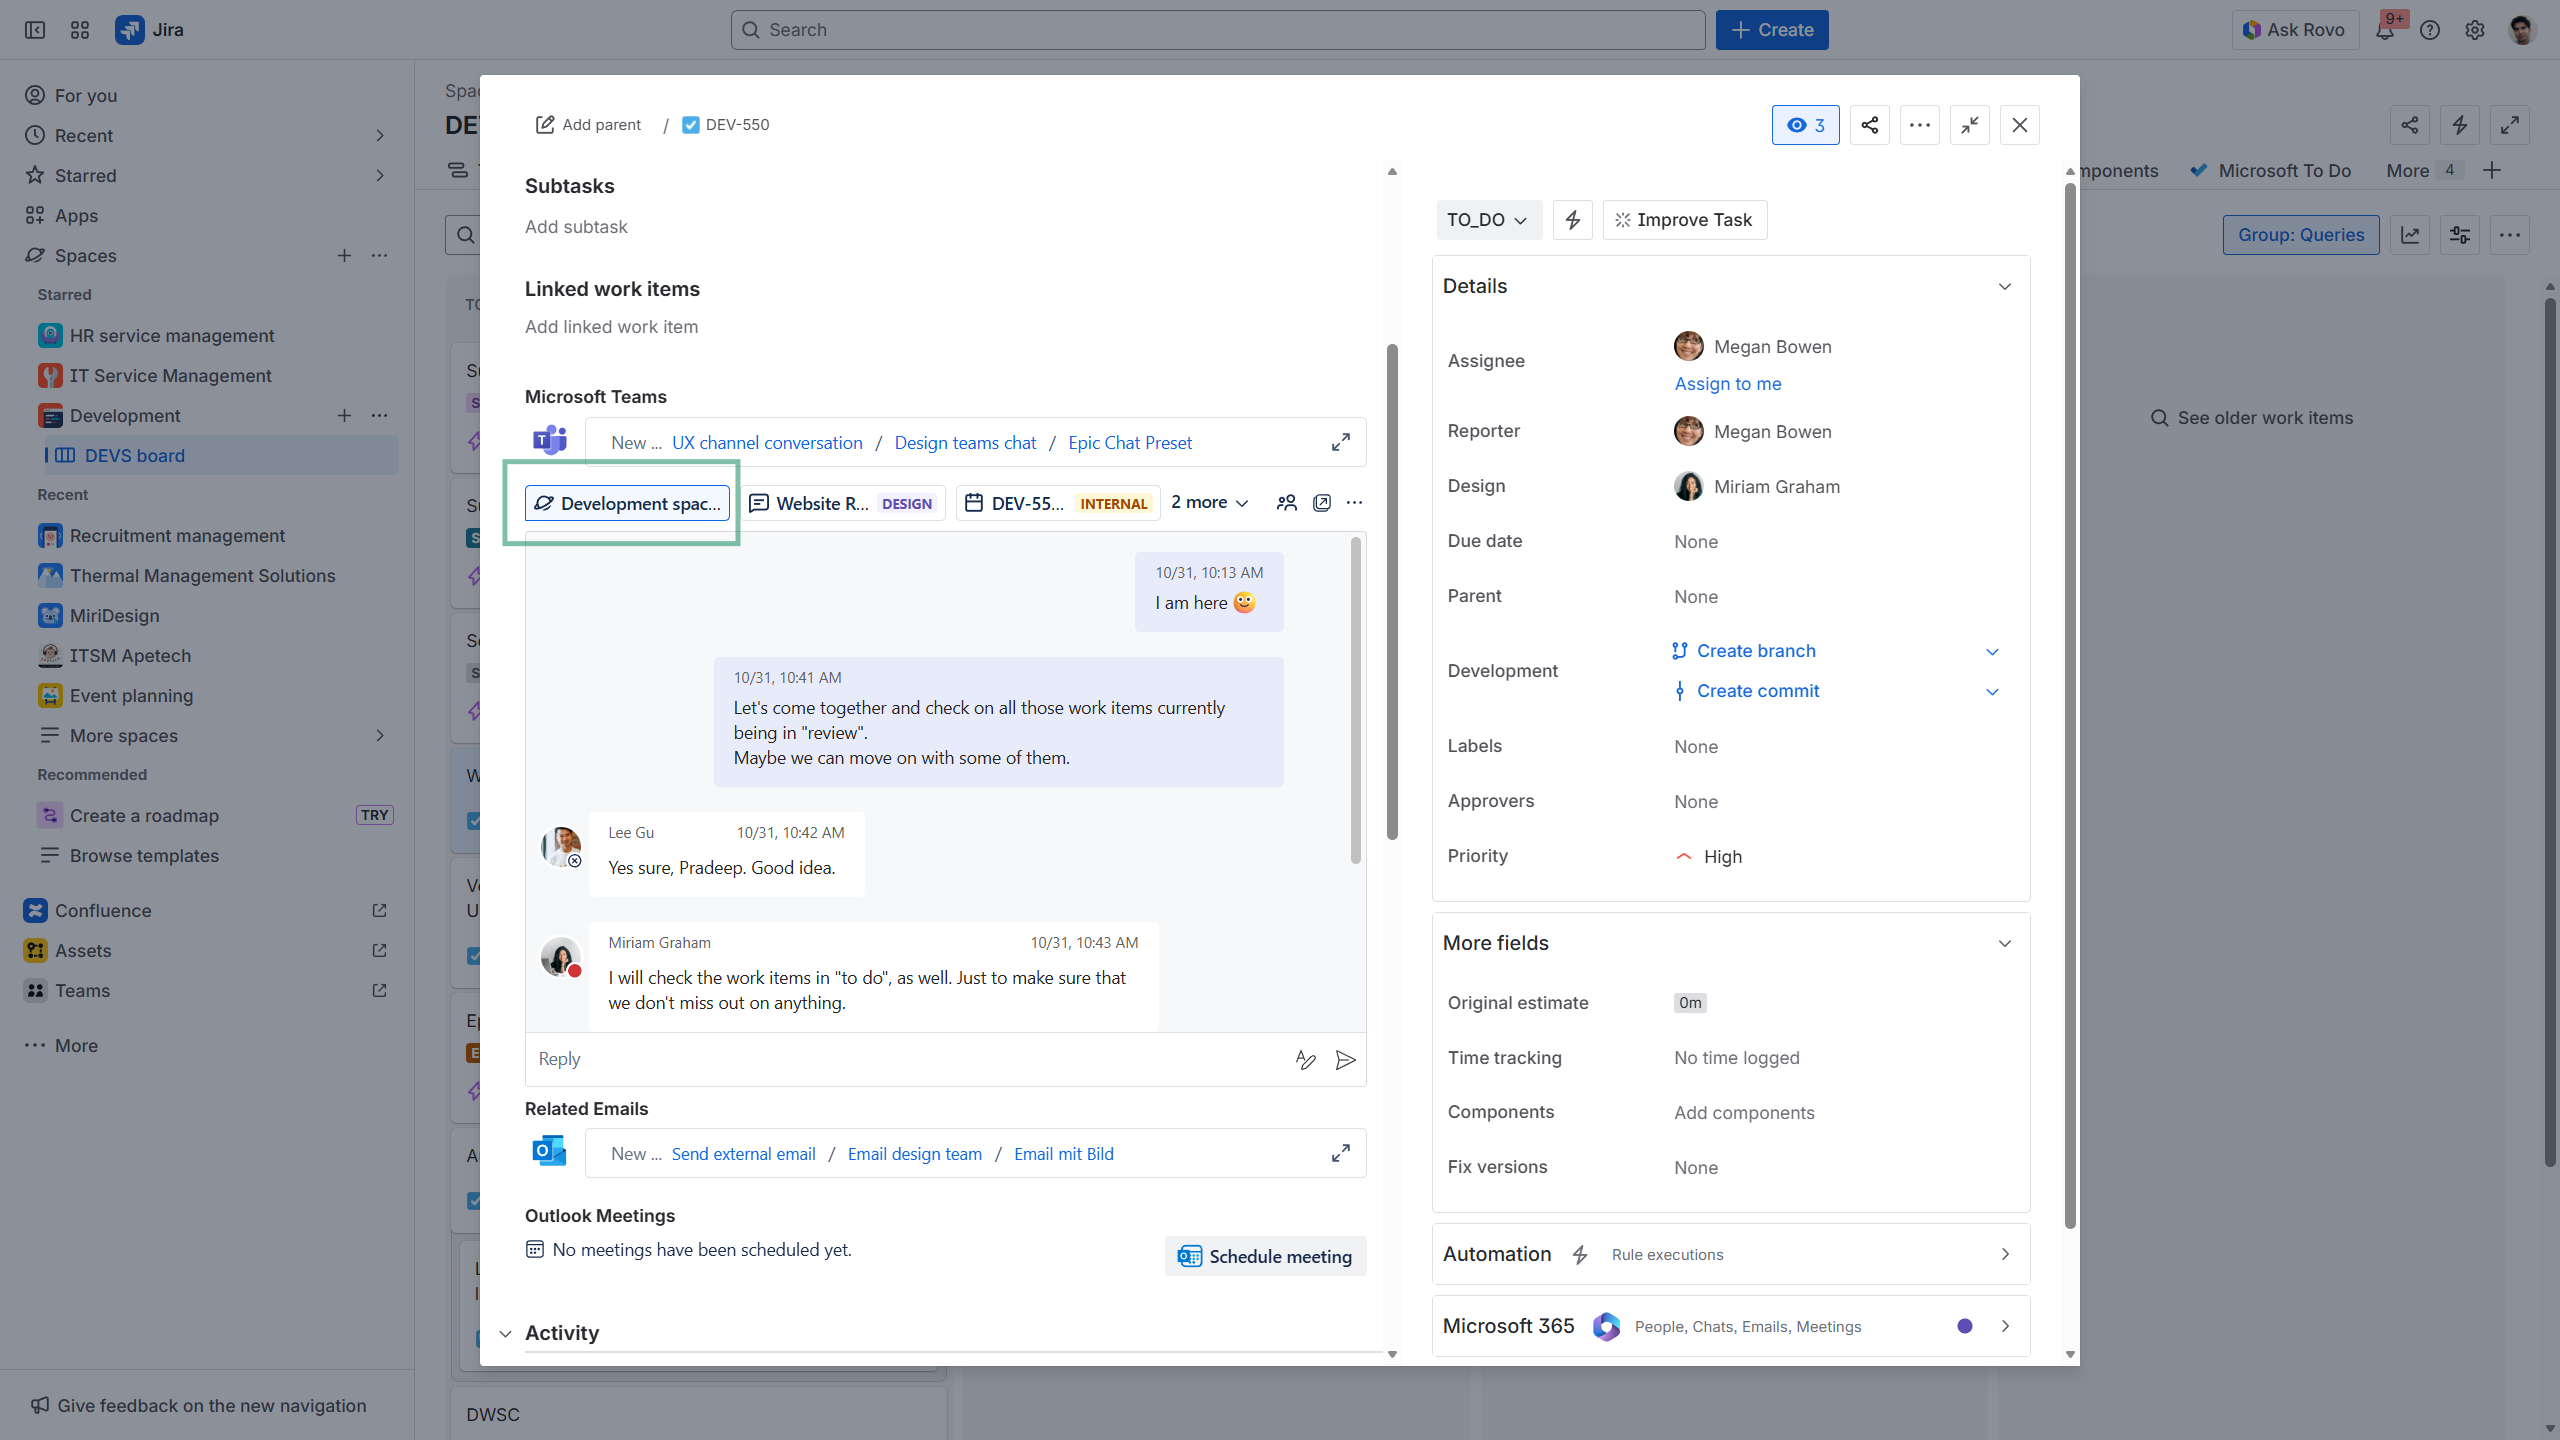Collapse the Details section chevron

pos(2004,287)
